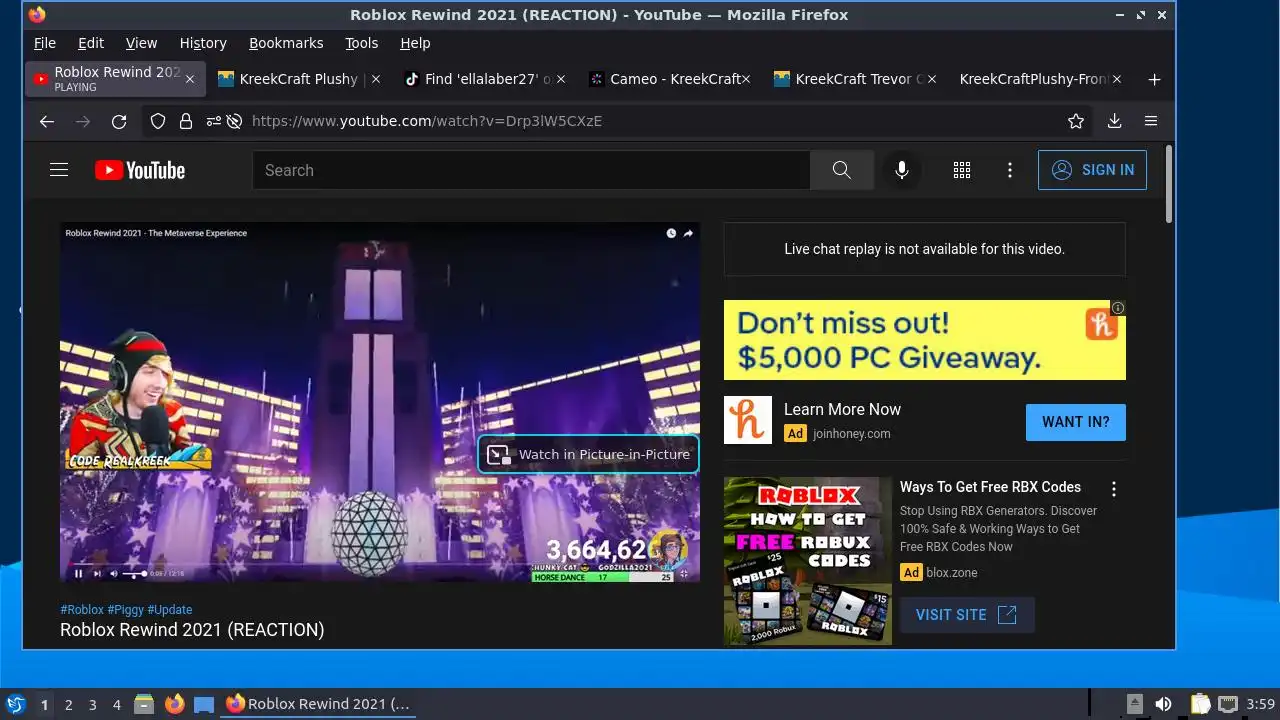The width and height of the screenshot is (1280, 720).
Task: Click the YouTube search magnifier button
Action: (842, 170)
